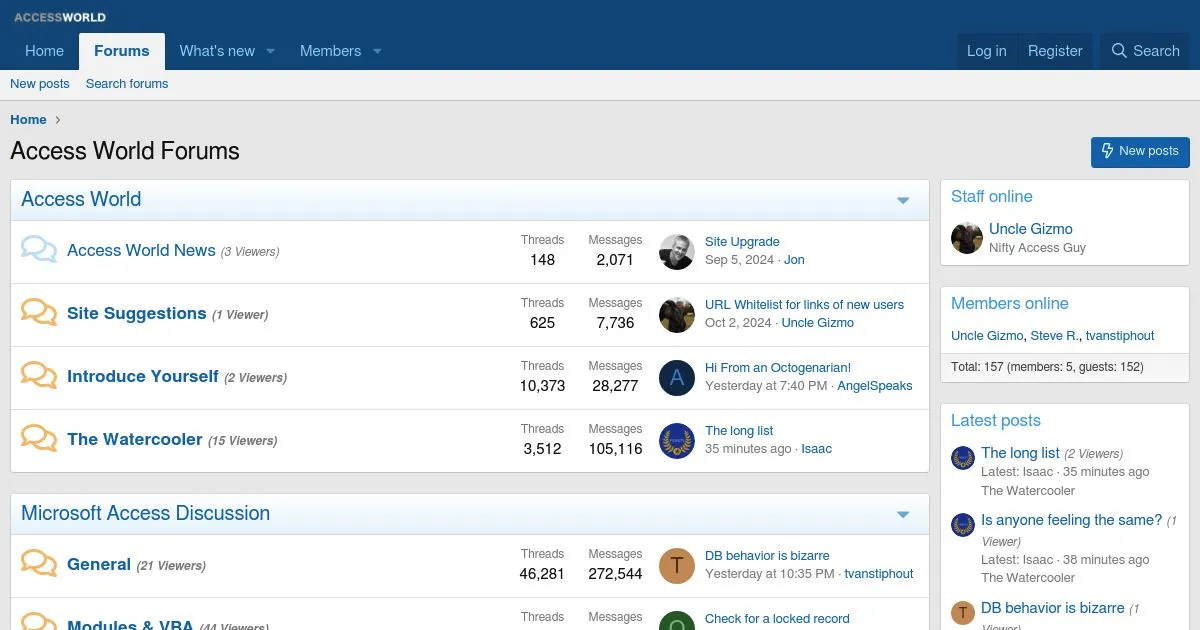Expand the What's new dropdown arrow

point(270,51)
